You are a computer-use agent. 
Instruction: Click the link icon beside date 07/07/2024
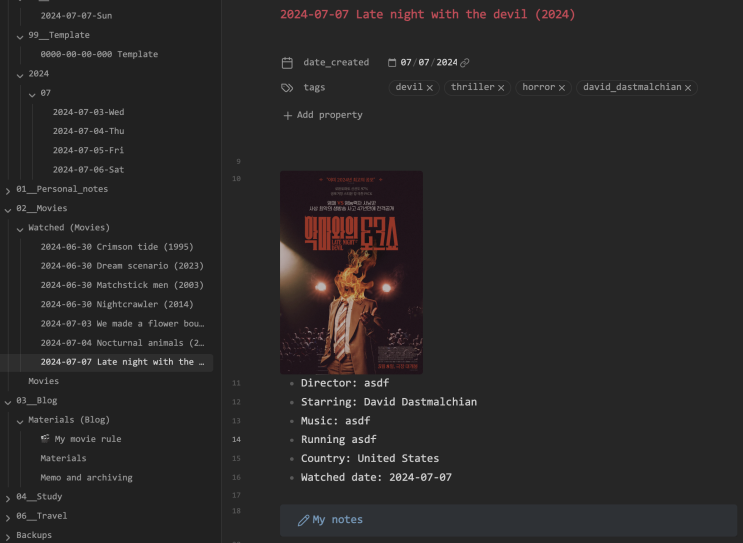pyautogui.click(x=465, y=63)
